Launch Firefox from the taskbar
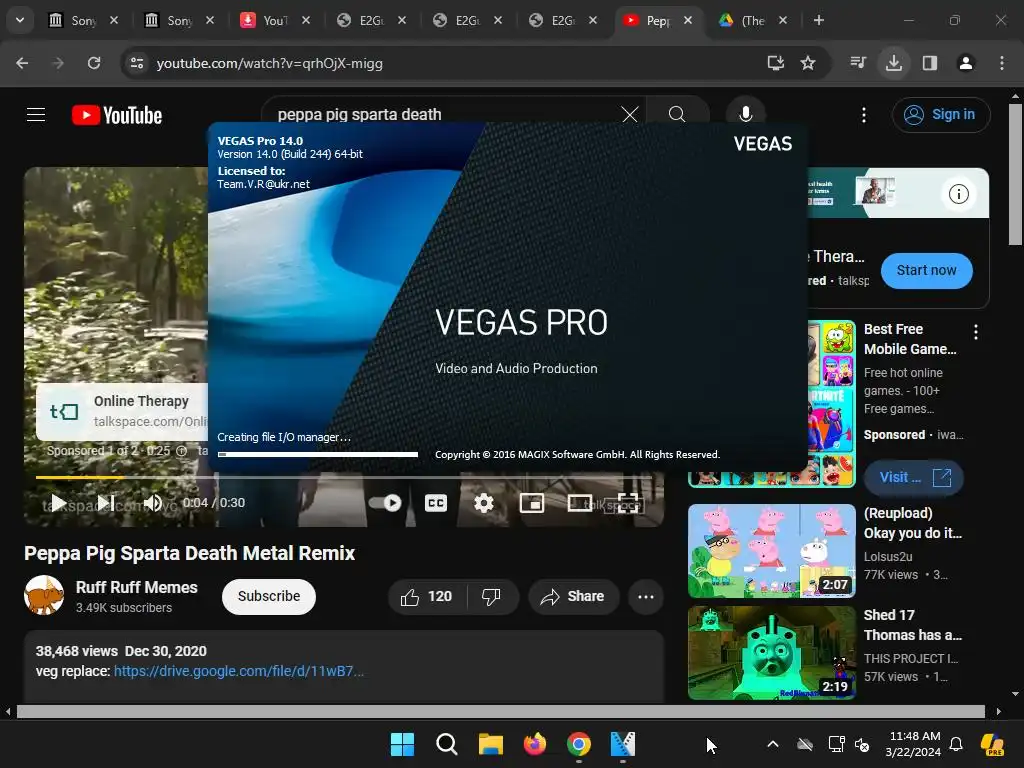The image size is (1024, 768). point(535,744)
